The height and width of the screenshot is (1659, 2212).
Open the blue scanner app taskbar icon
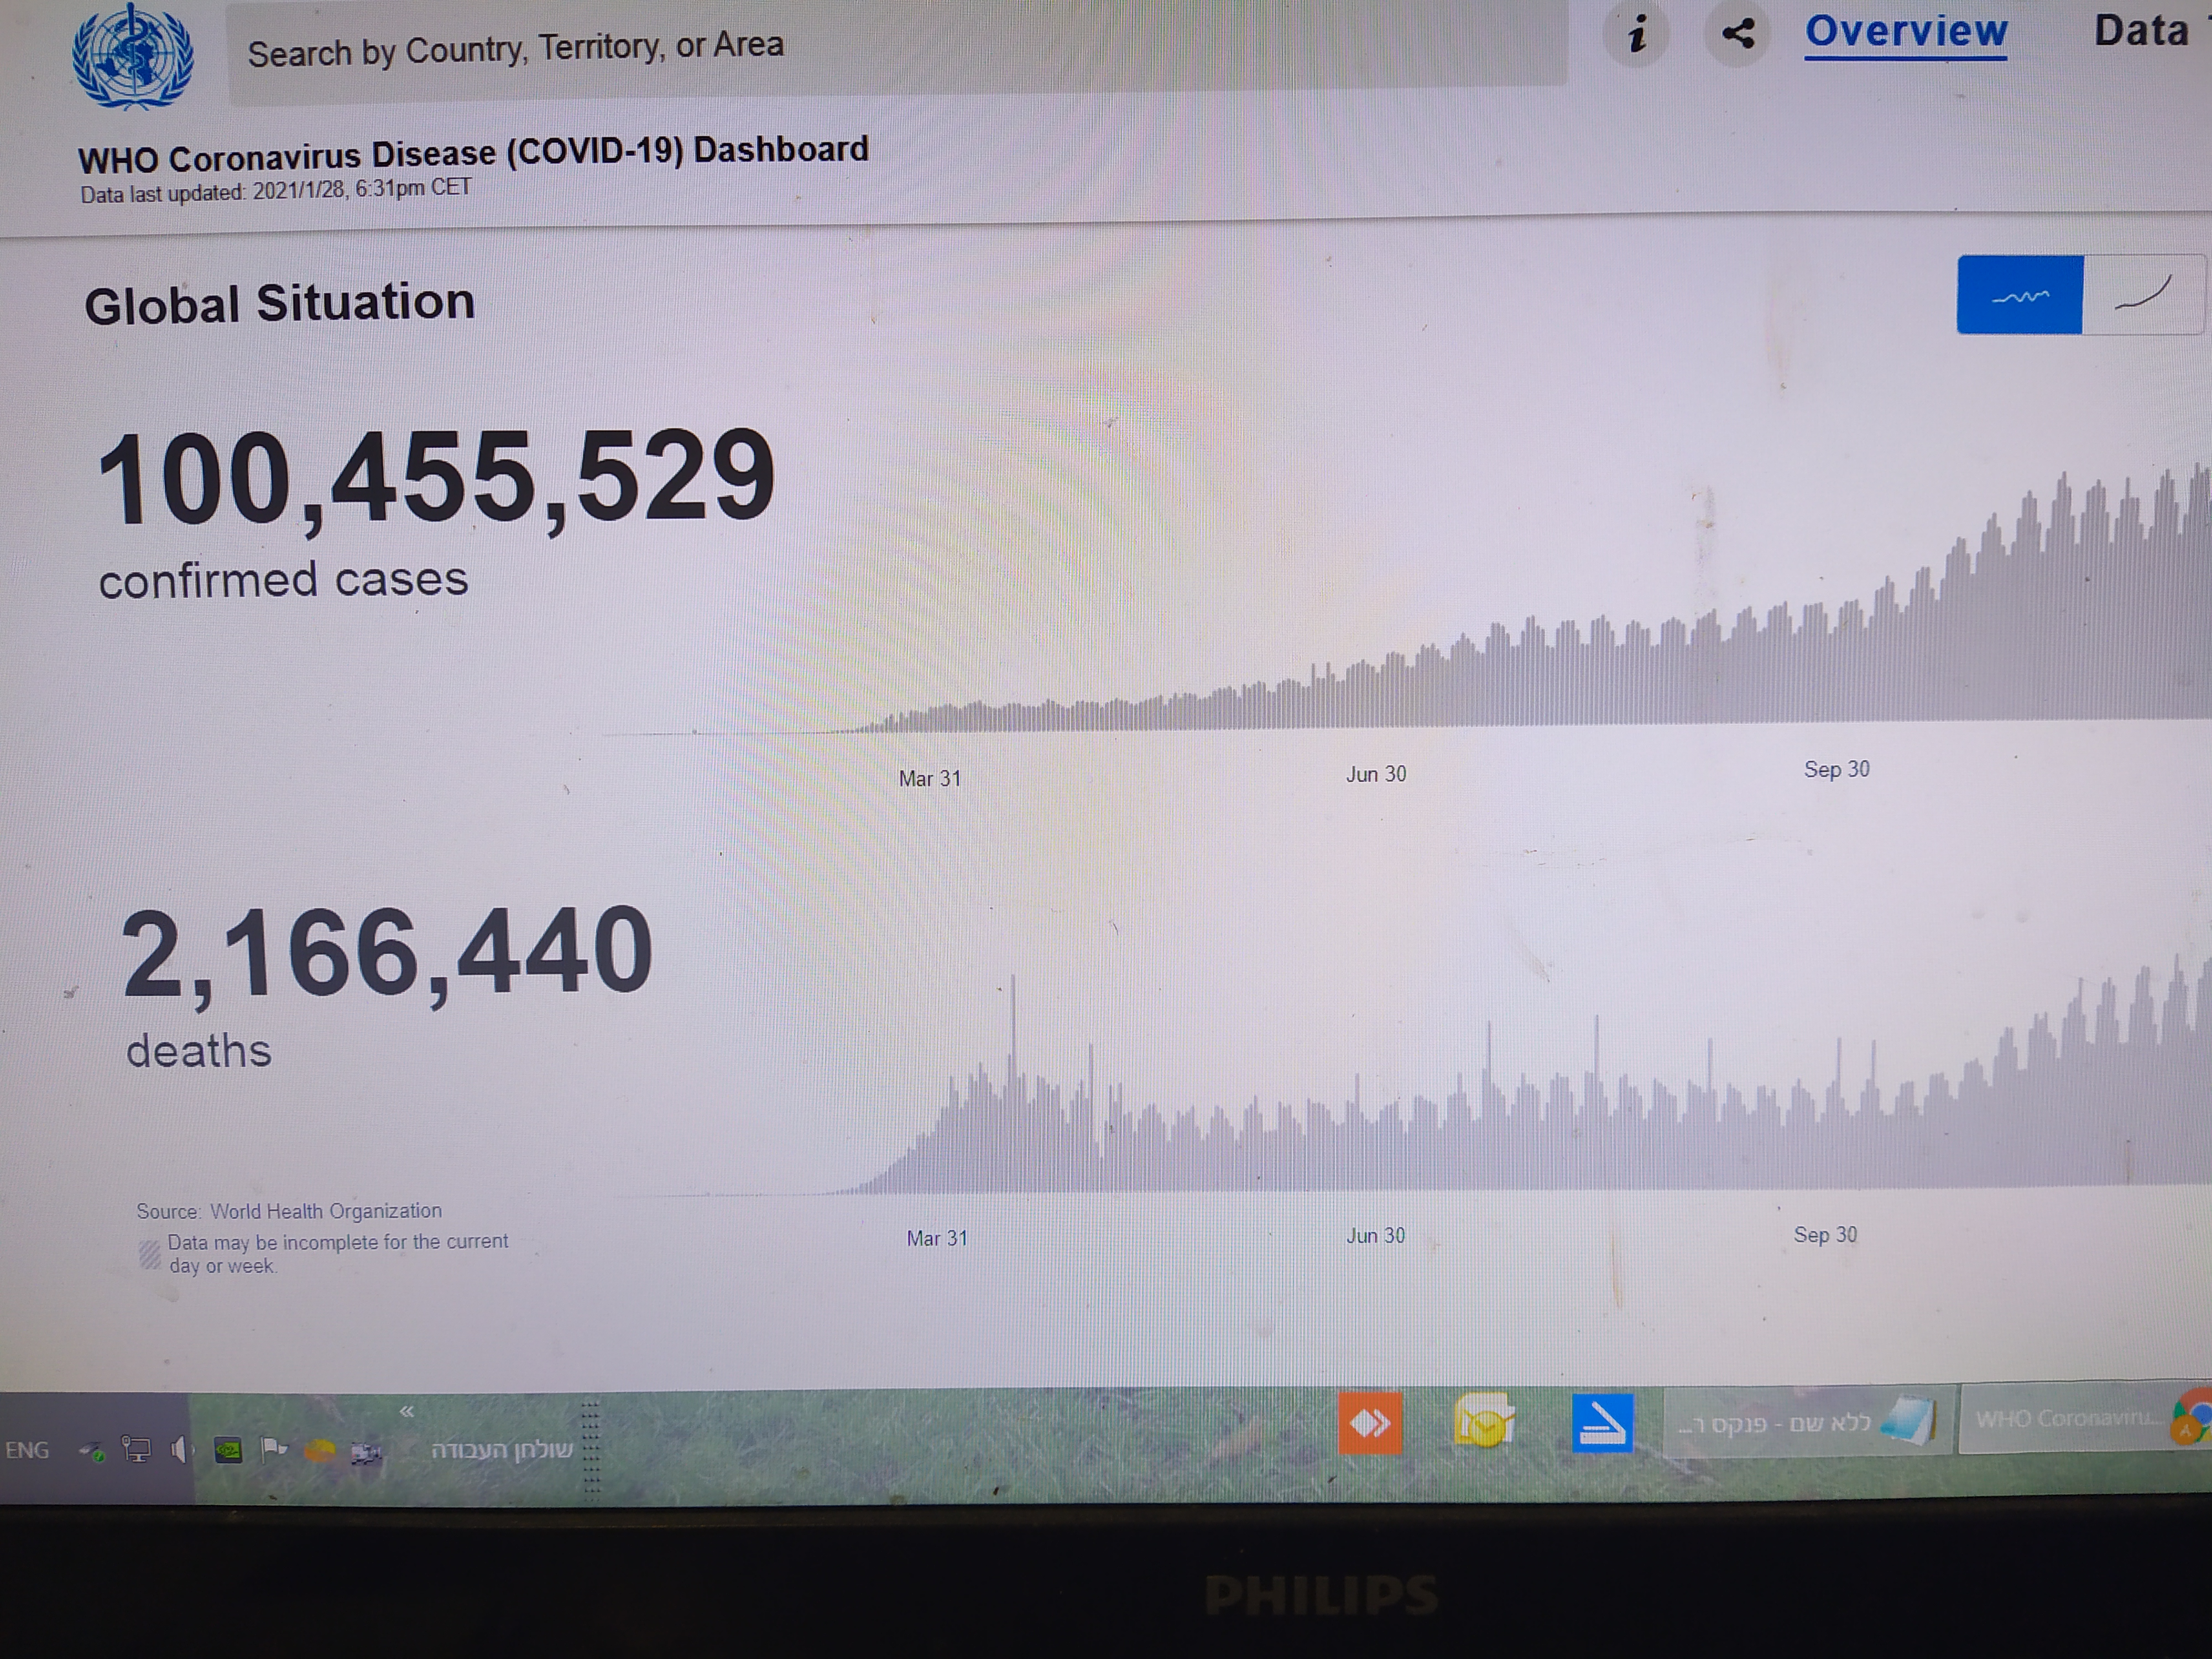(1602, 1422)
